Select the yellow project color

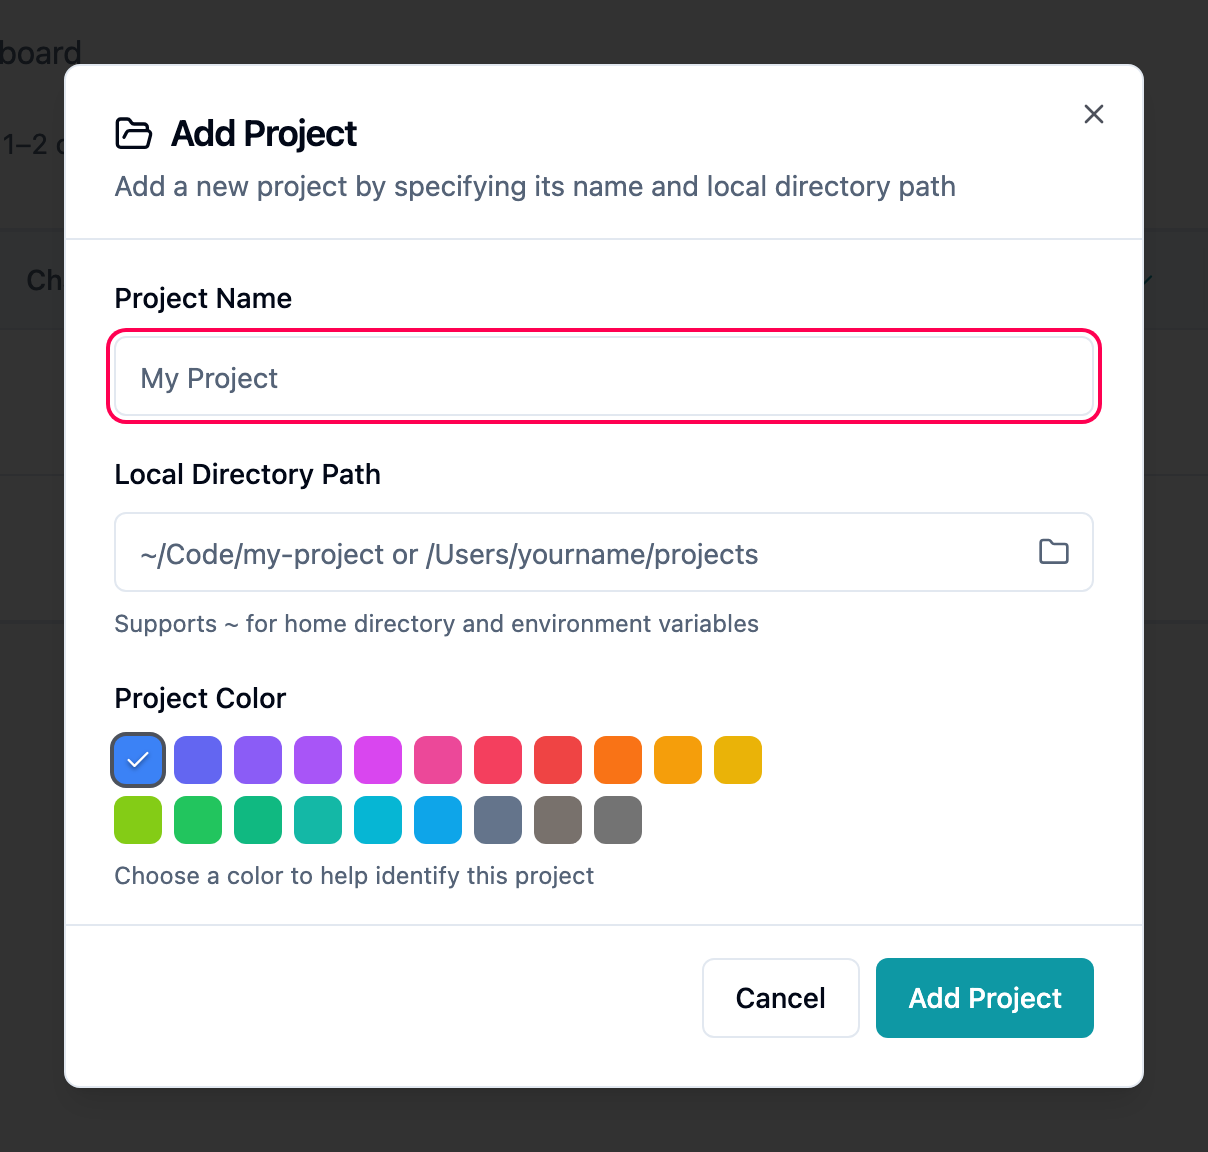click(738, 760)
